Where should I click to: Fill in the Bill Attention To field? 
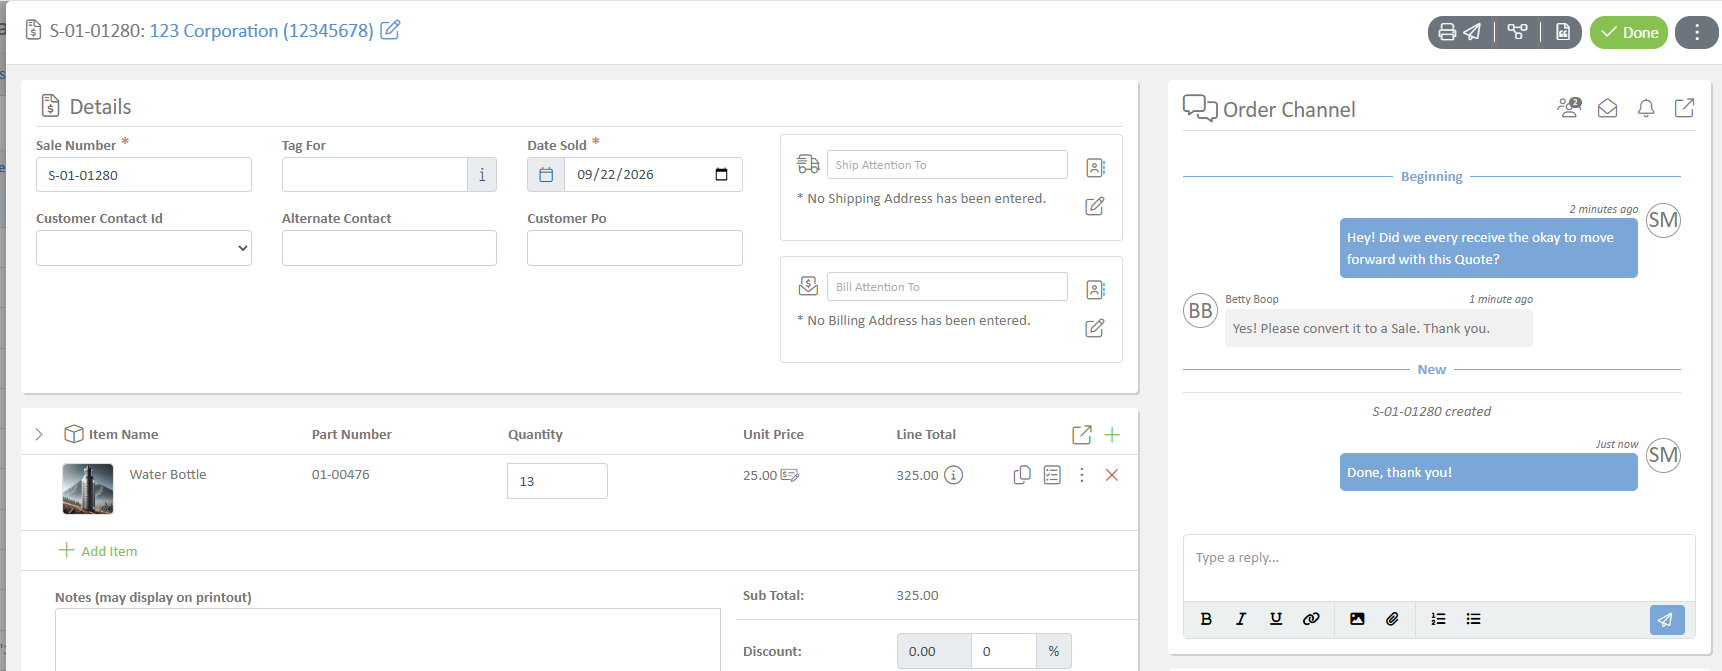point(947,287)
